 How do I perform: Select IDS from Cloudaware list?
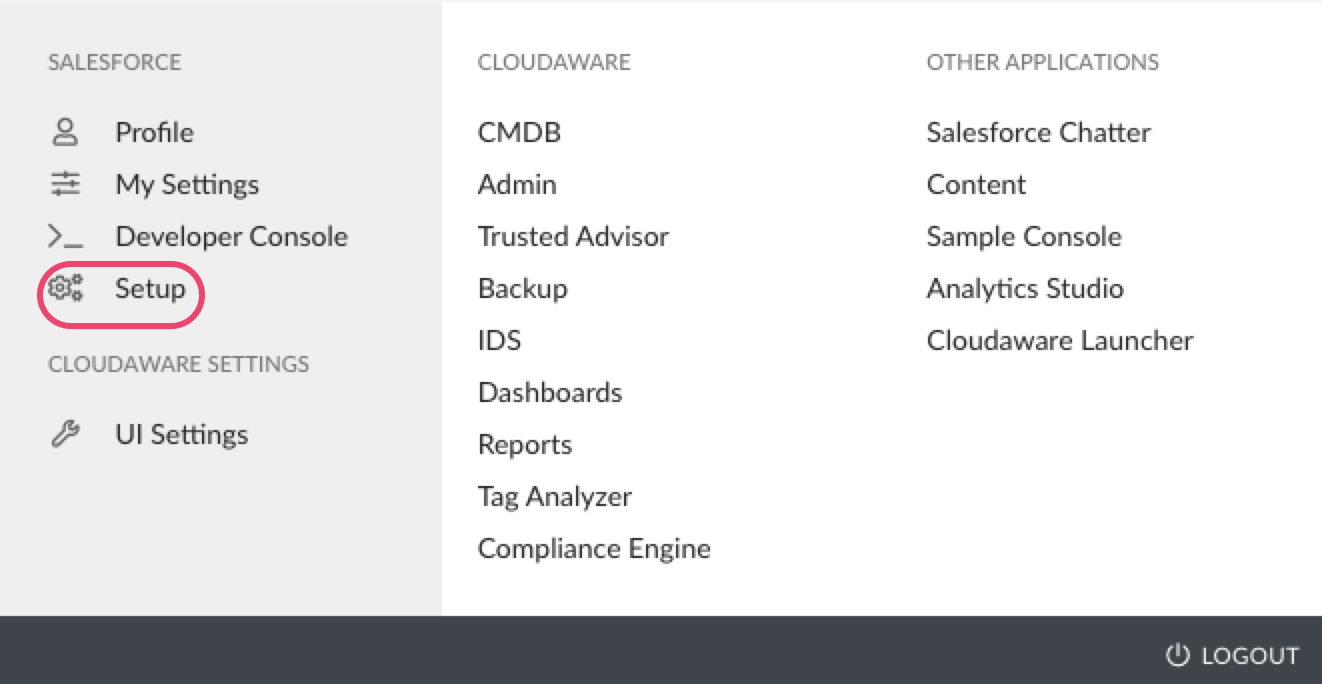tap(499, 340)
